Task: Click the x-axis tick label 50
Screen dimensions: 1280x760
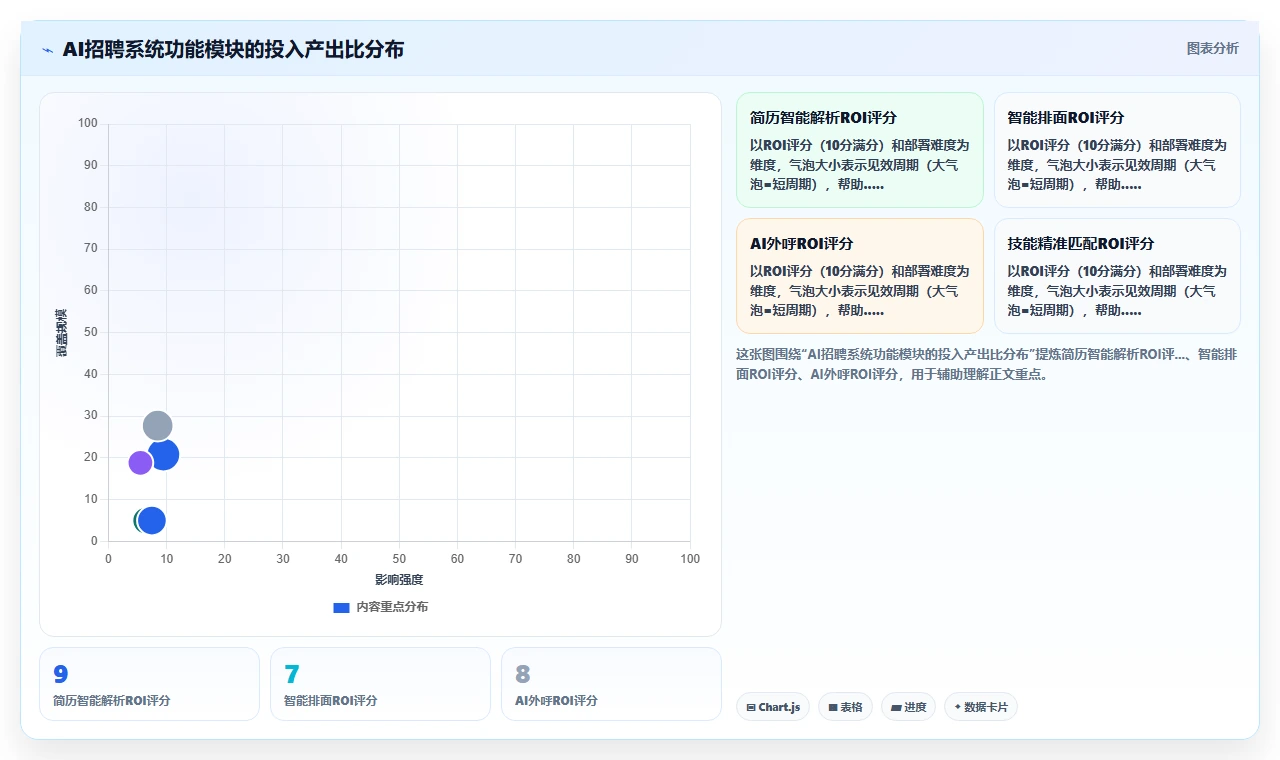Action: pos(399,559)
